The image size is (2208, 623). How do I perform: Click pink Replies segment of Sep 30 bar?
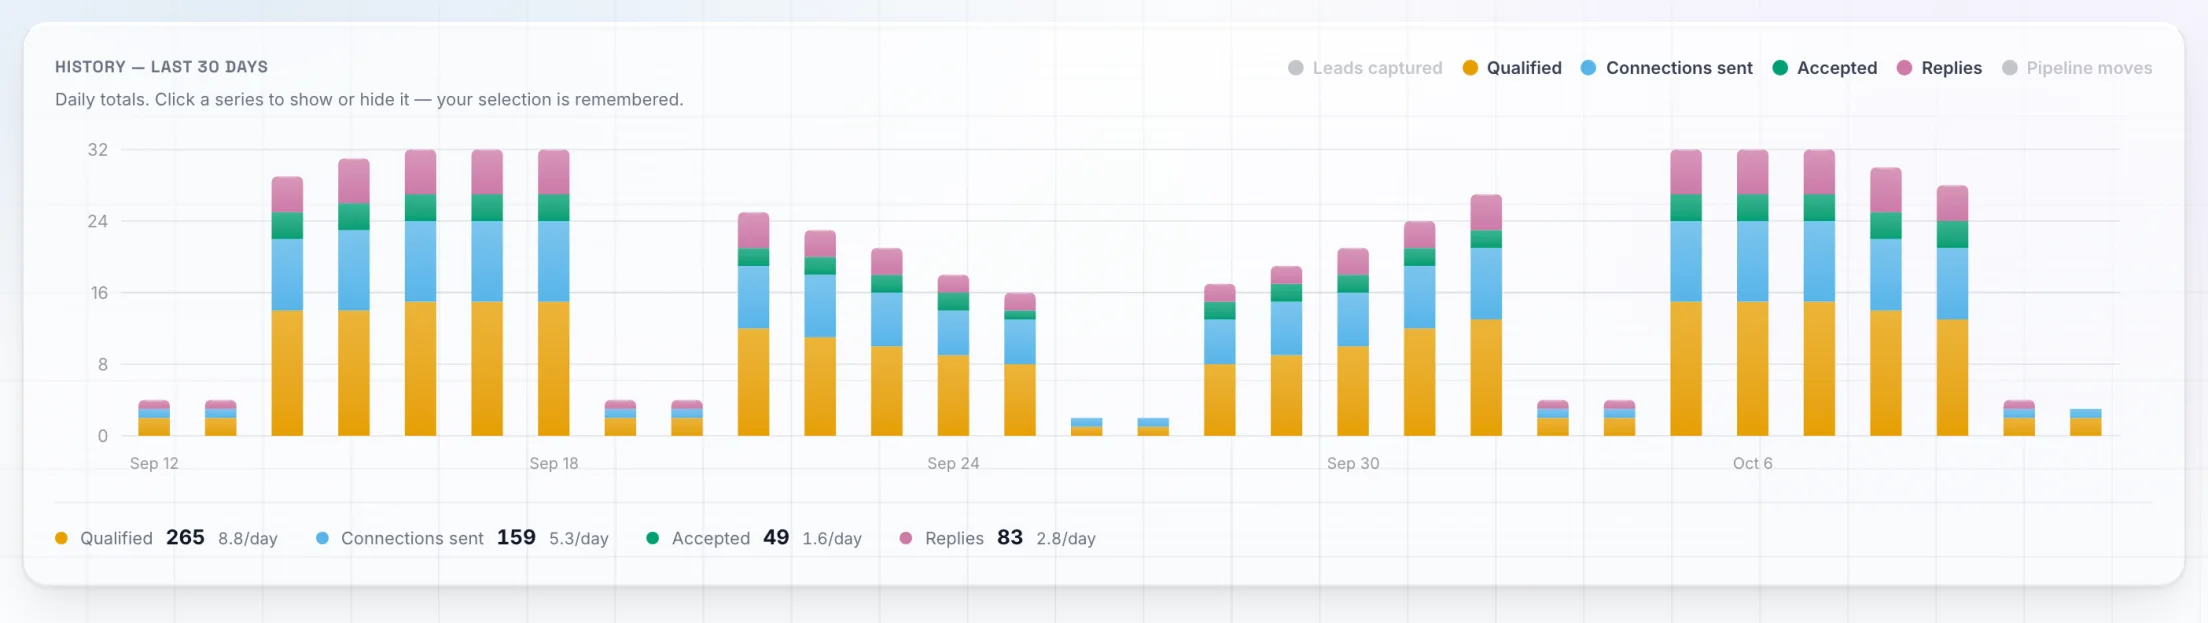[1353, 262]
